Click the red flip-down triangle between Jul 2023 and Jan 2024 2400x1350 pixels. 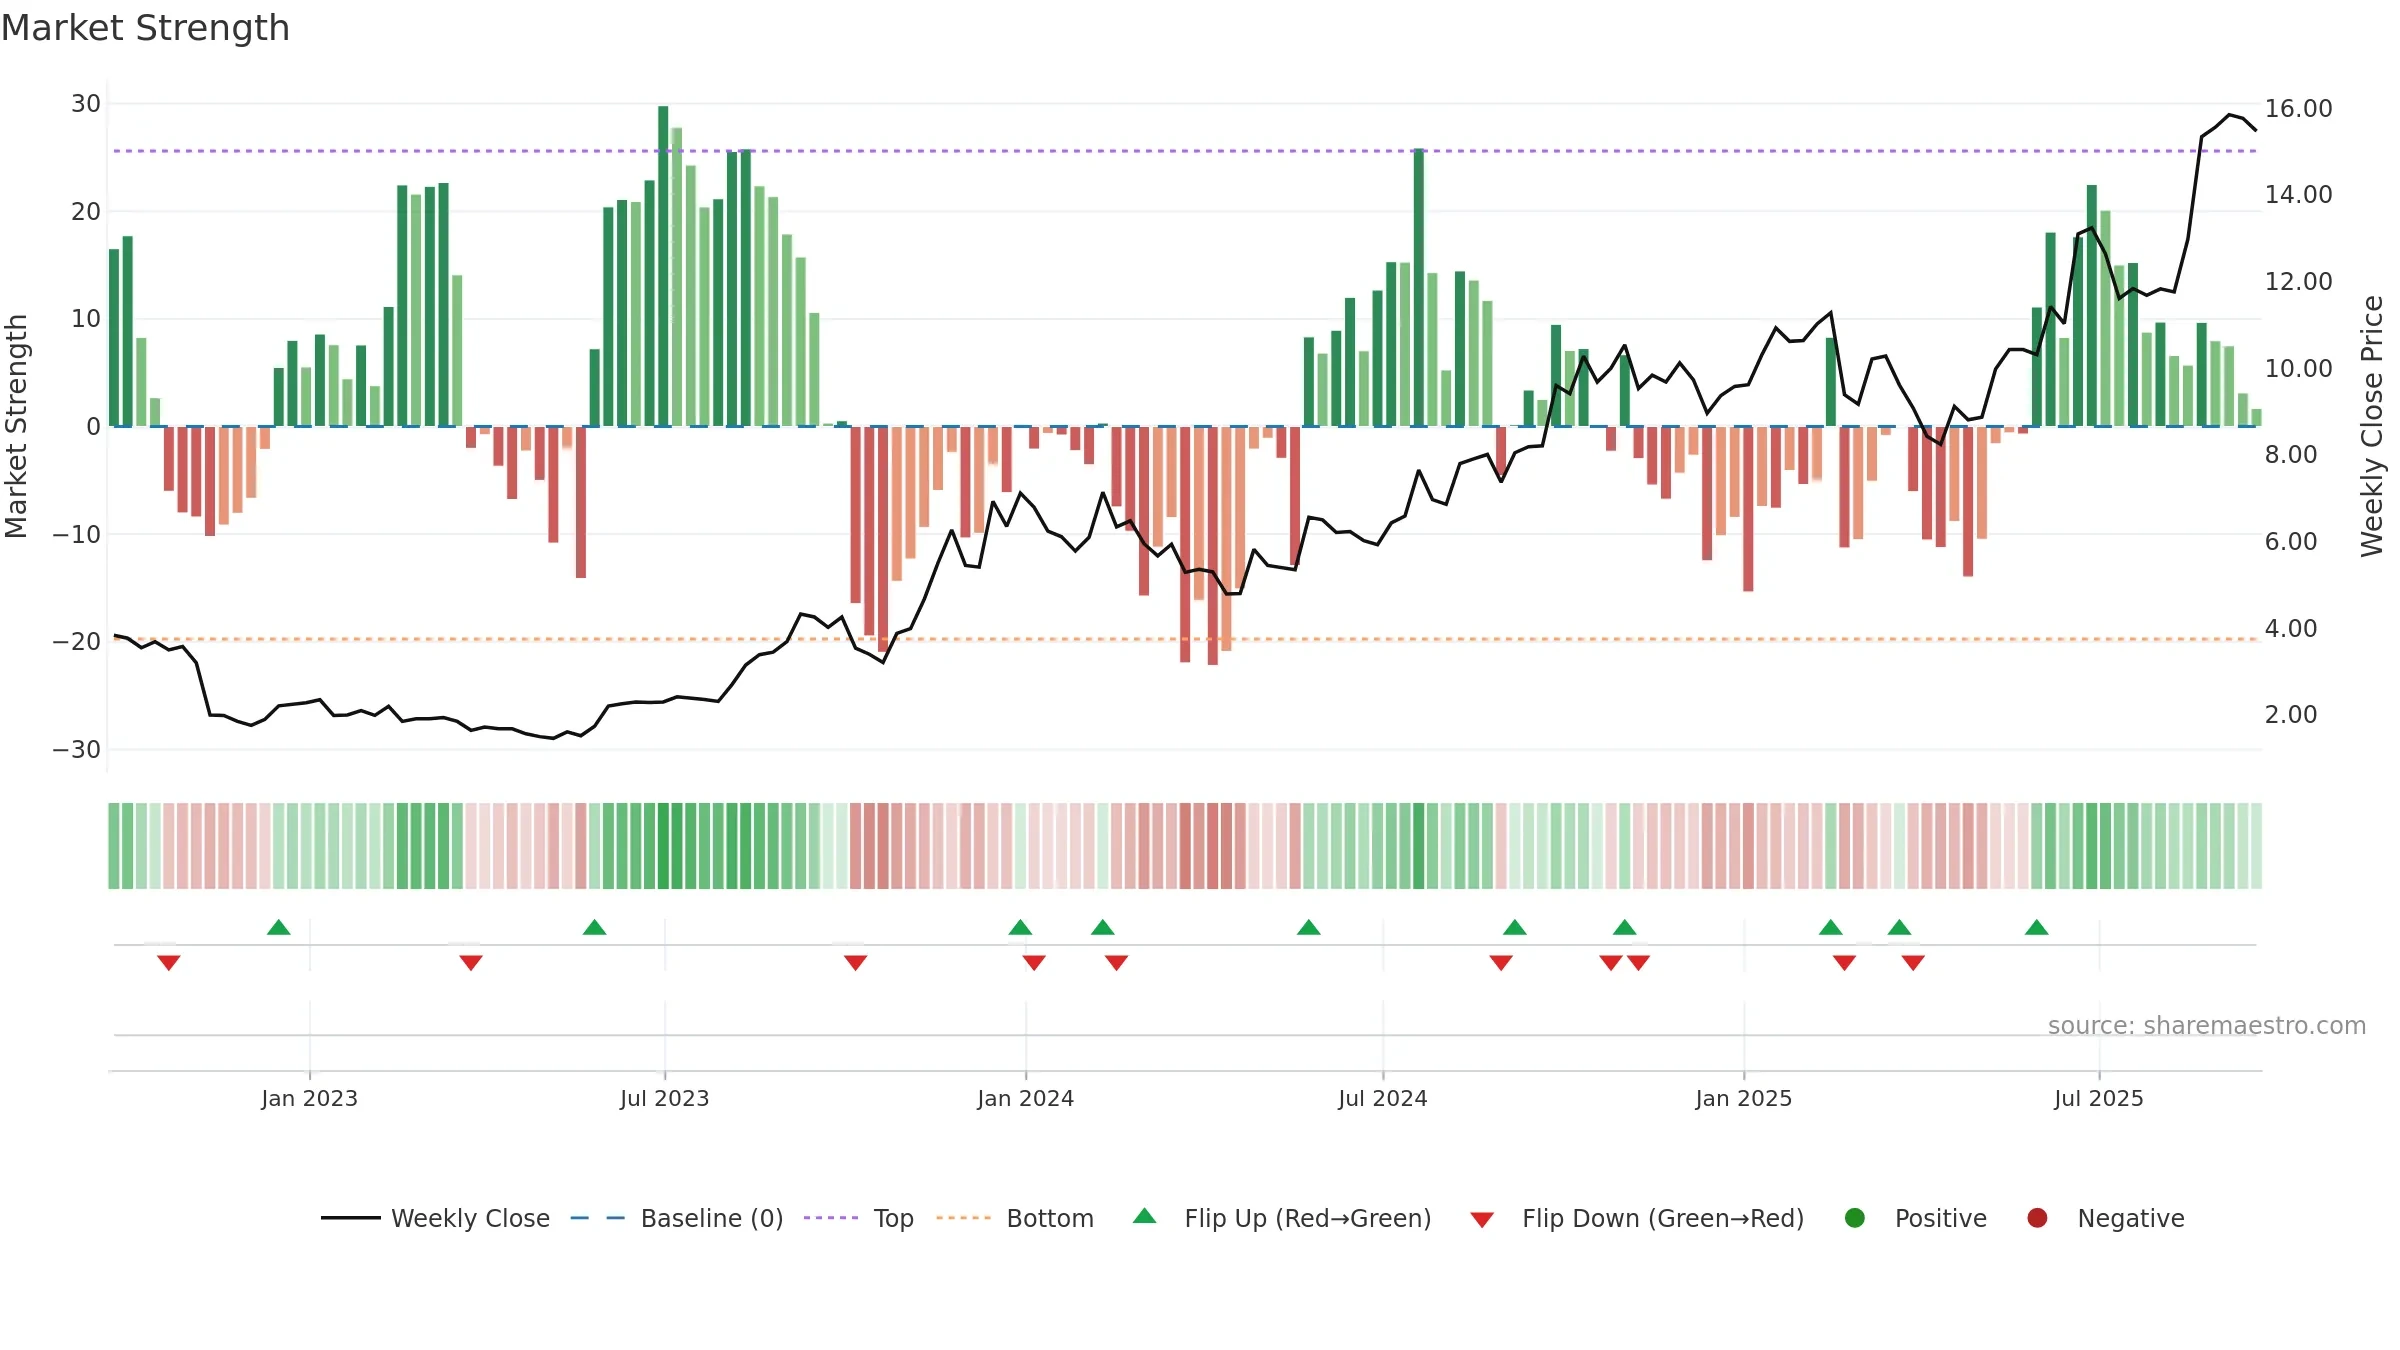tap(855, 962)
